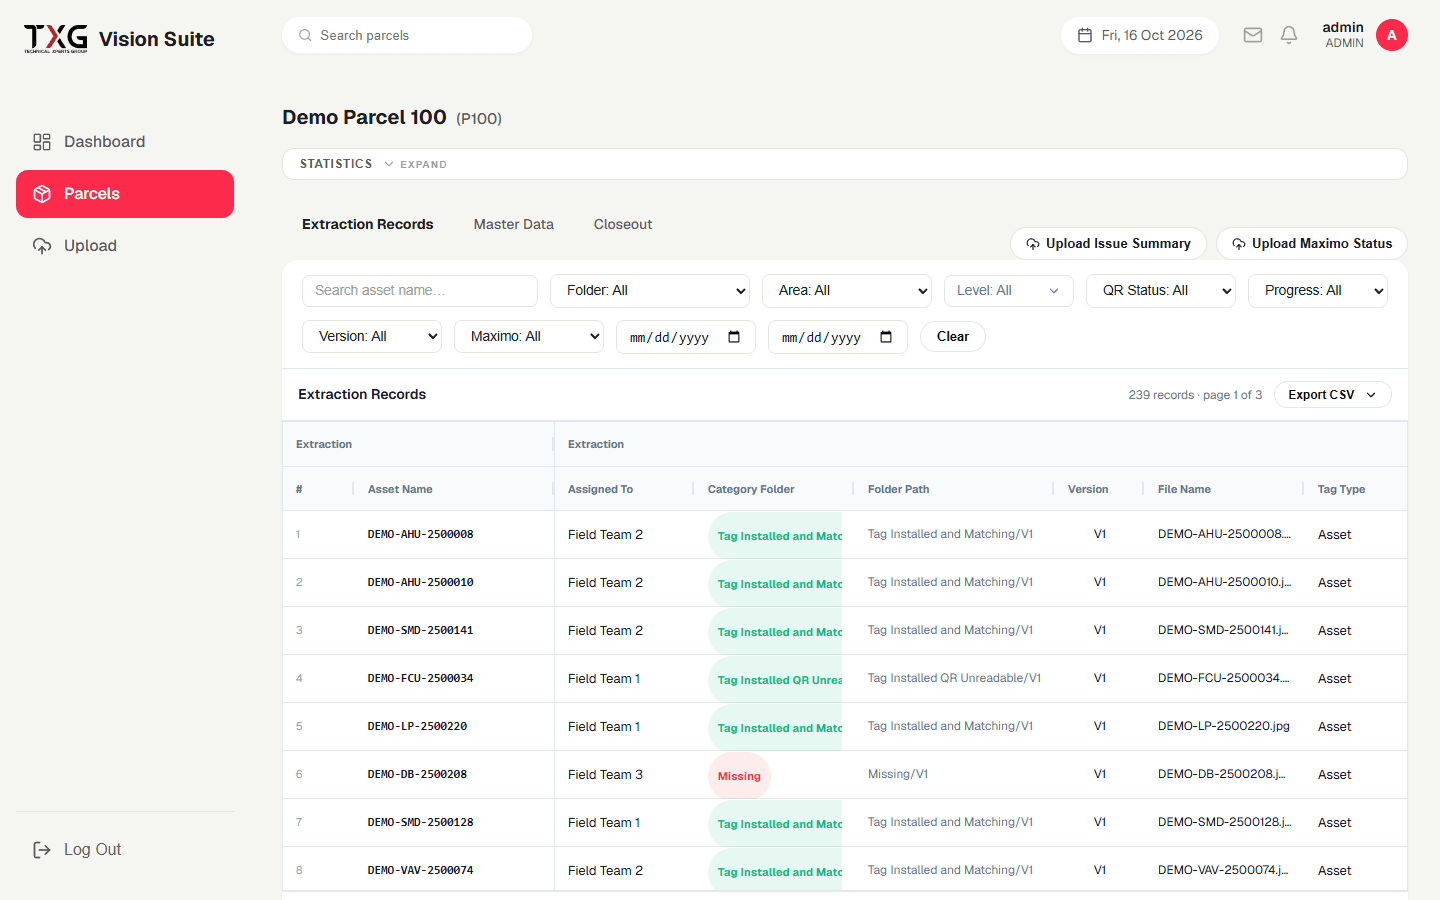This screenshot has width=1440, height=900.
Task: Open the first date picker calendar icon
Action: pyautogui.click(x=734, y=337)
